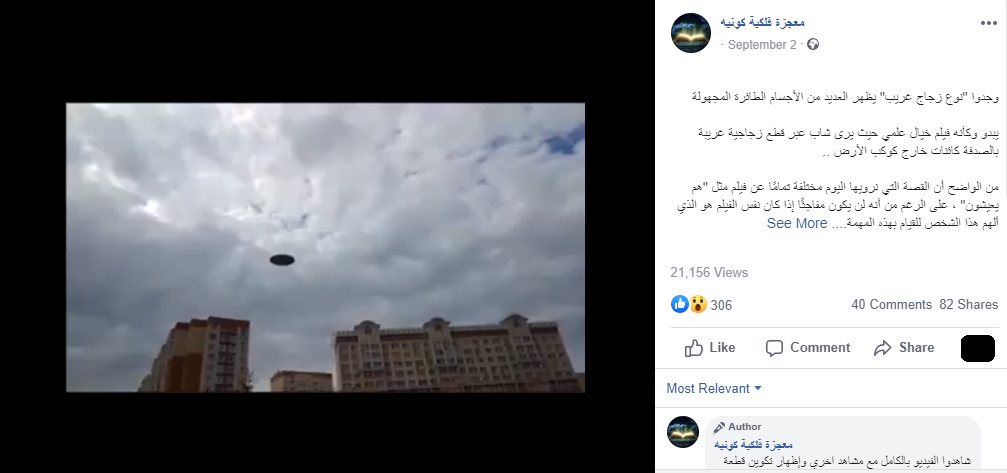Viewport: 1007px width, 473px height.
Task: Click the pencil Author badge icon
Action: point(719,427)
